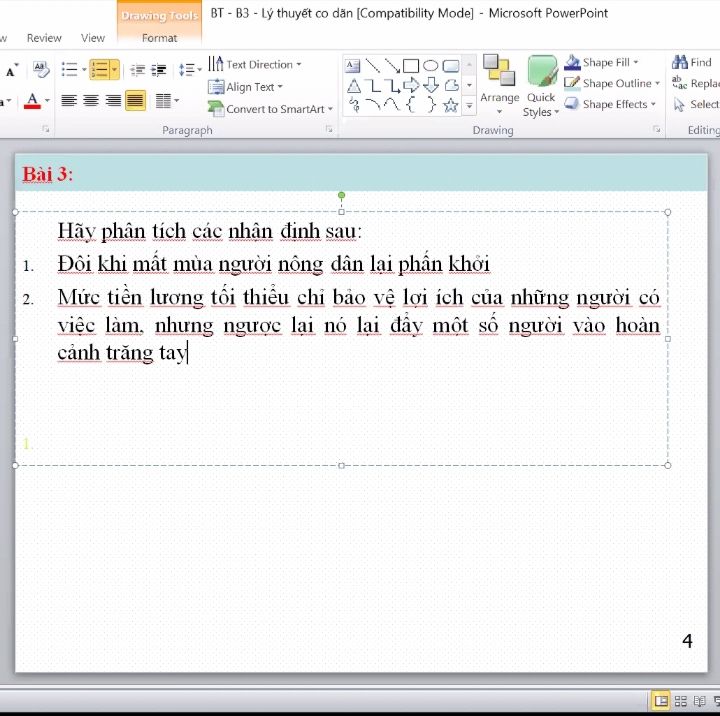
Task: Choose the 5-point star shape
Action: pos(451,105)
